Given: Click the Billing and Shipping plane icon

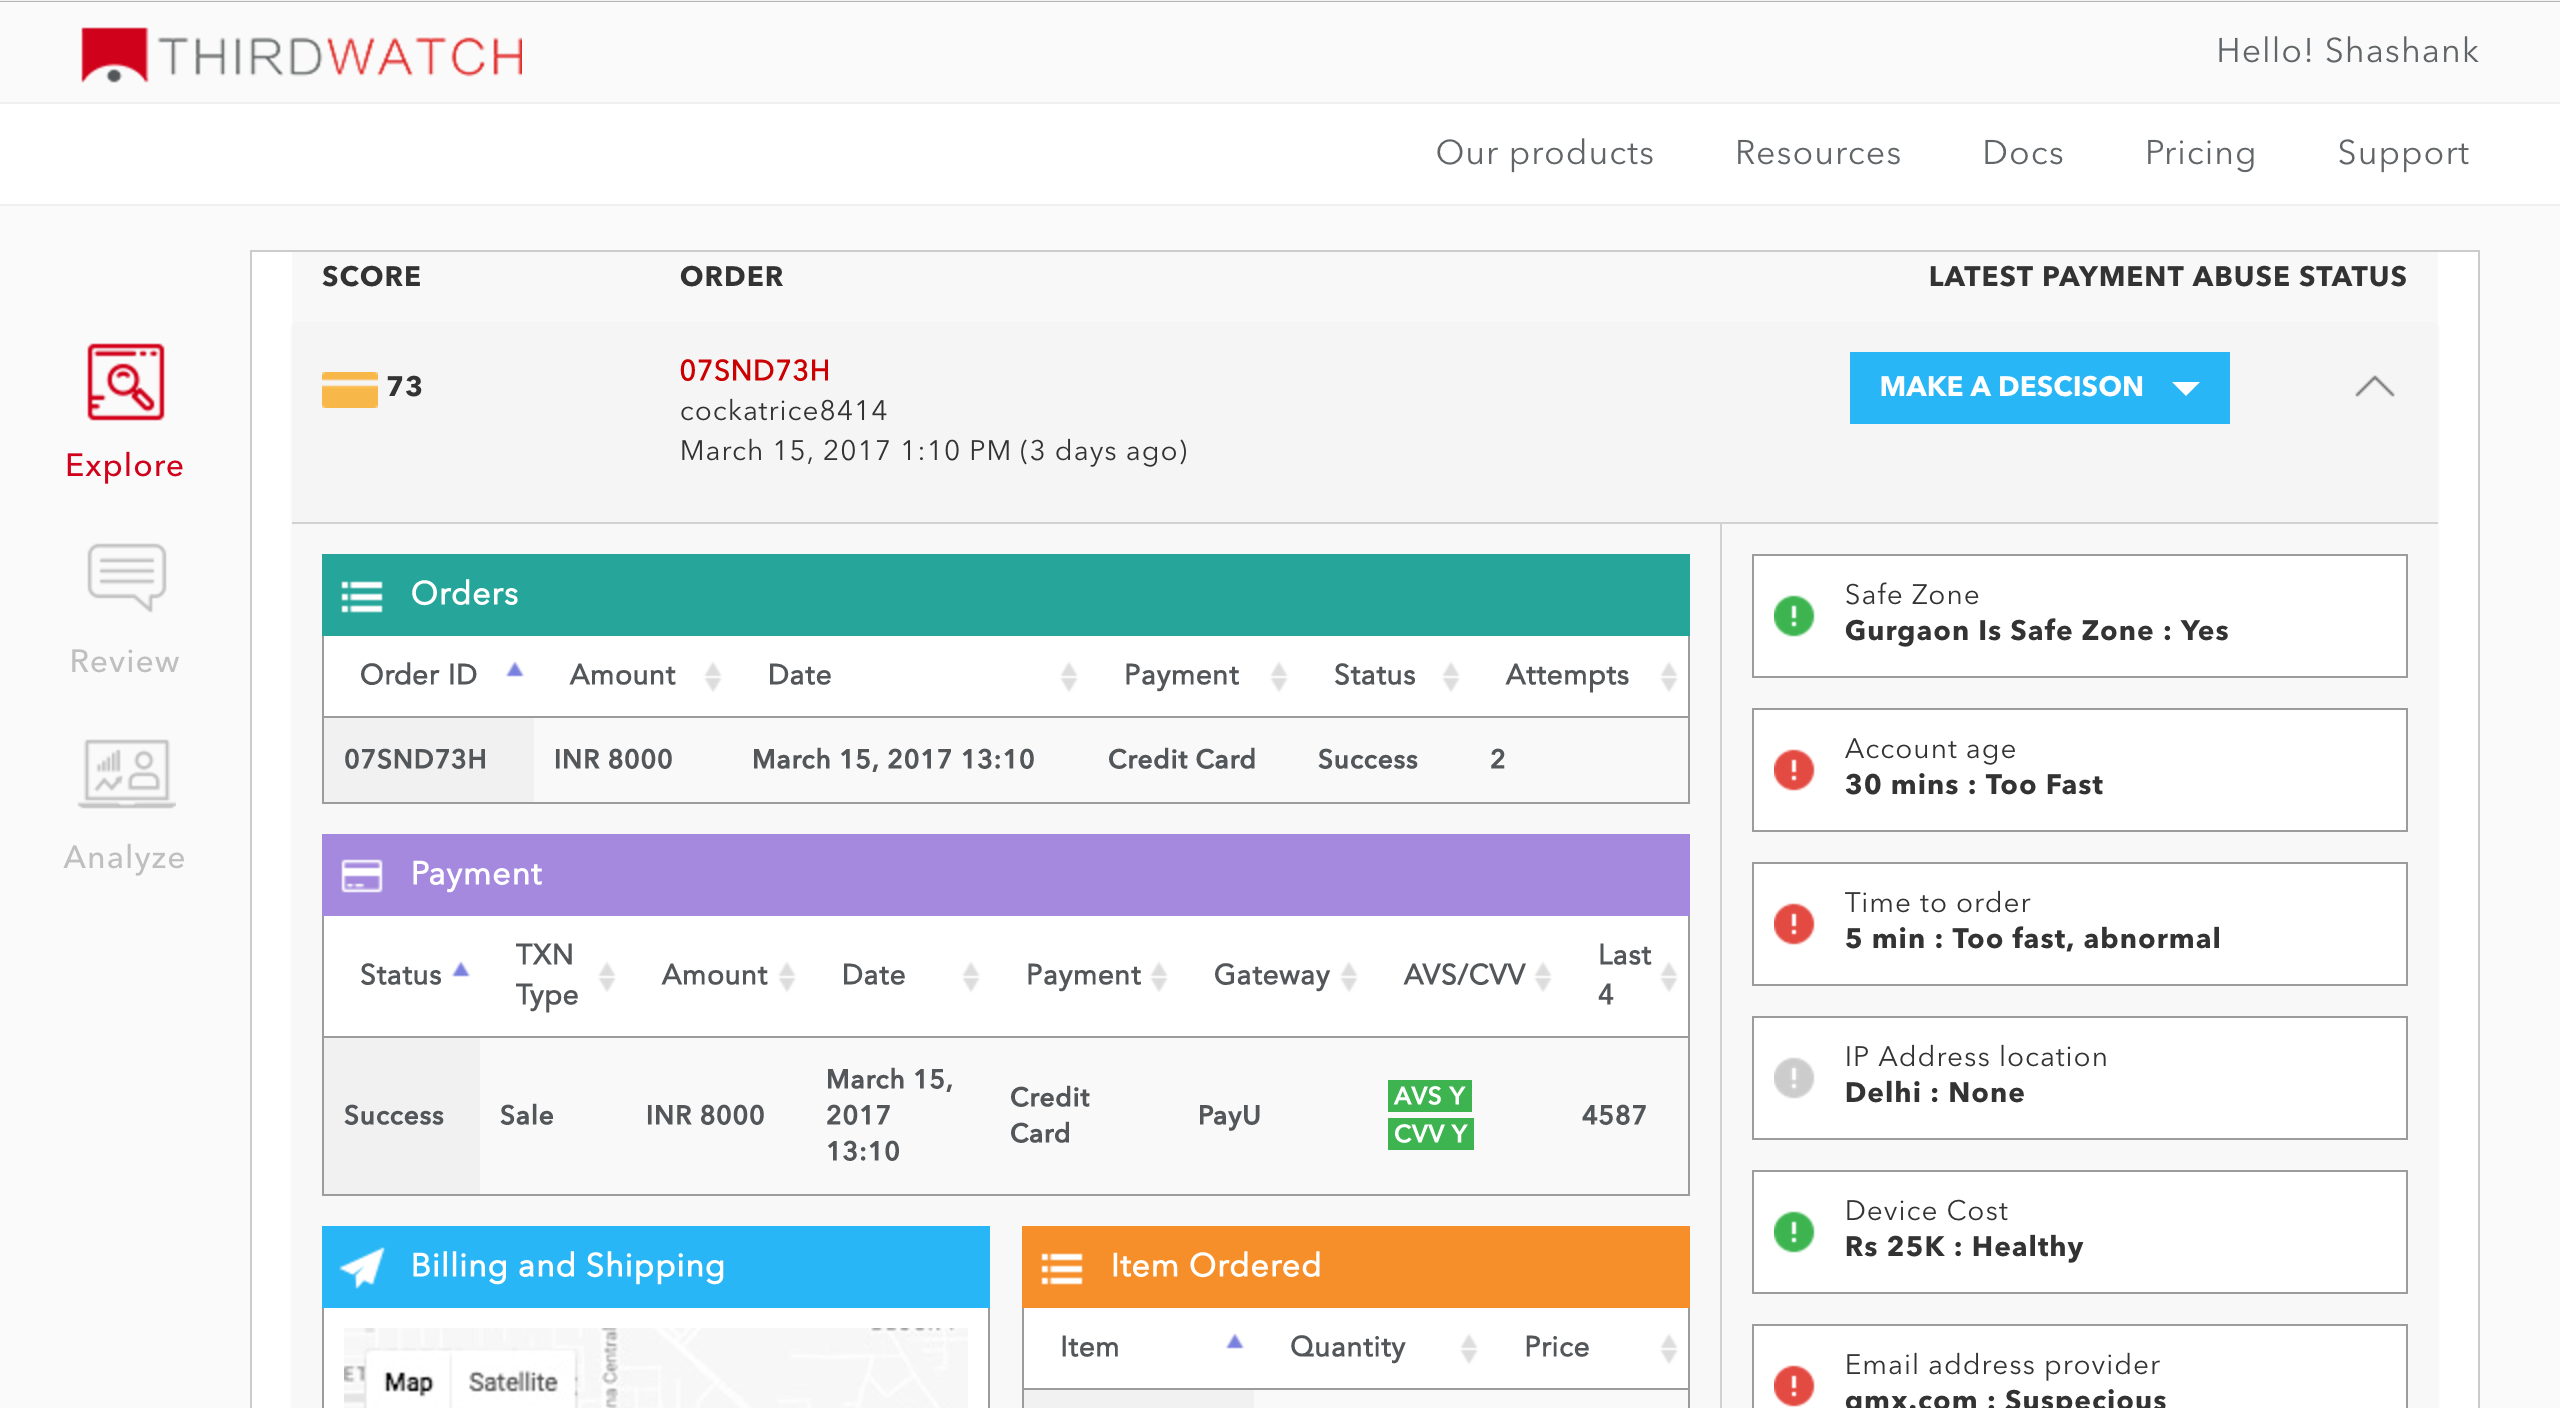Looking at the screenshot, I should click(x=362, y=1267).
